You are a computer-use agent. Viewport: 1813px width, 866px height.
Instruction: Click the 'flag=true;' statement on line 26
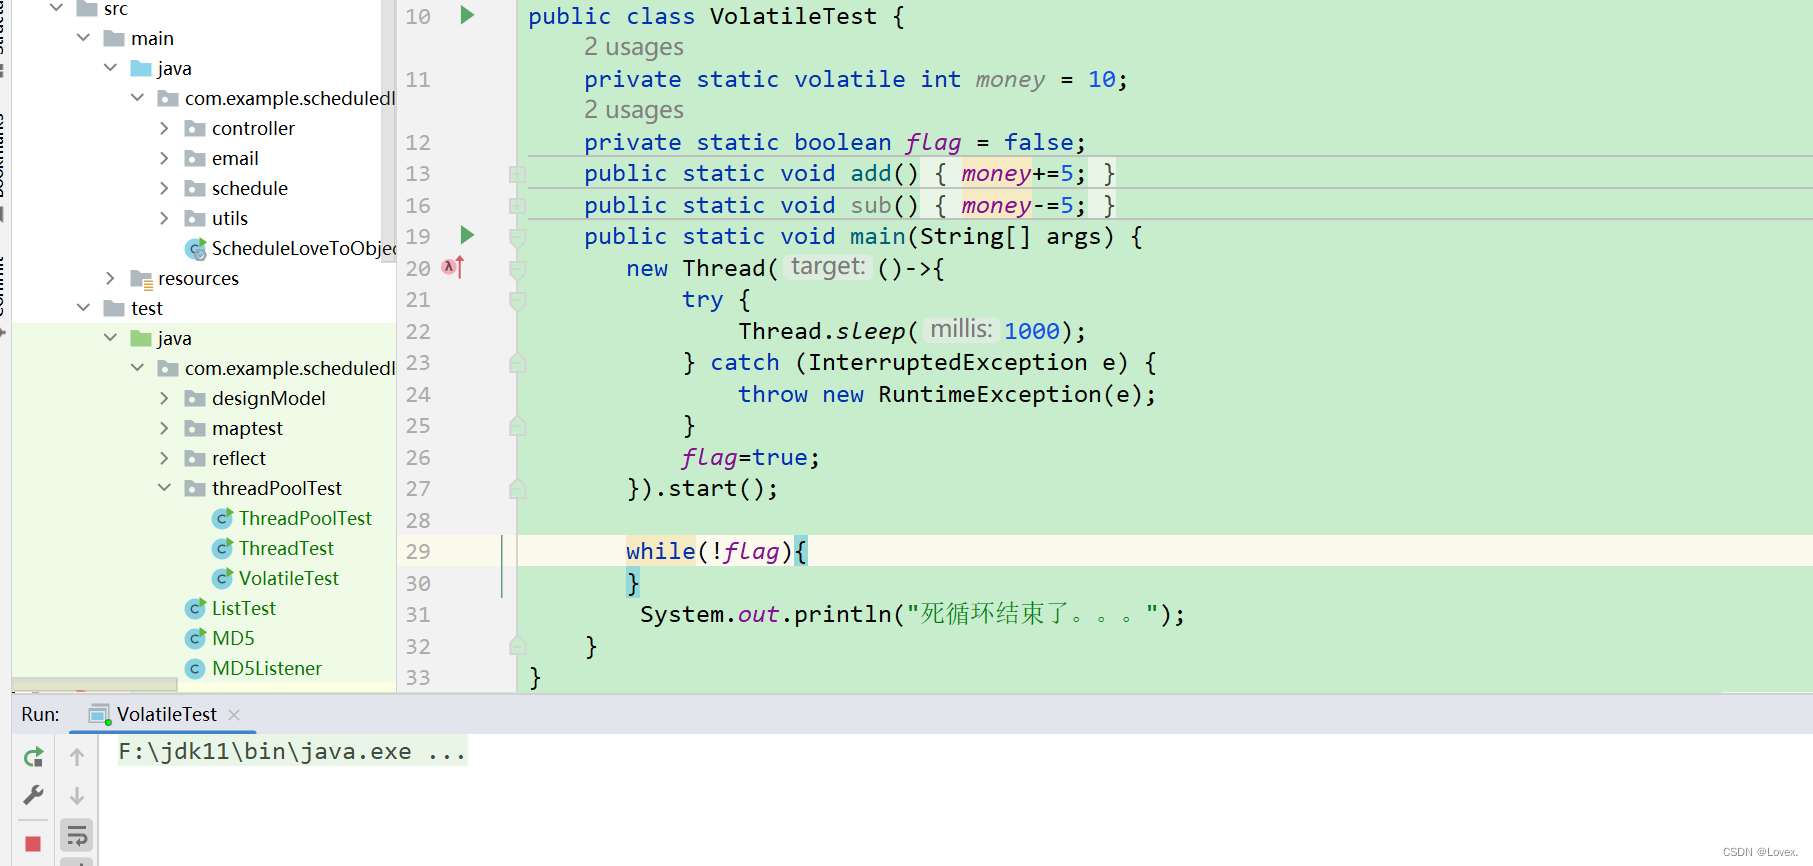[x=751, y=457]
